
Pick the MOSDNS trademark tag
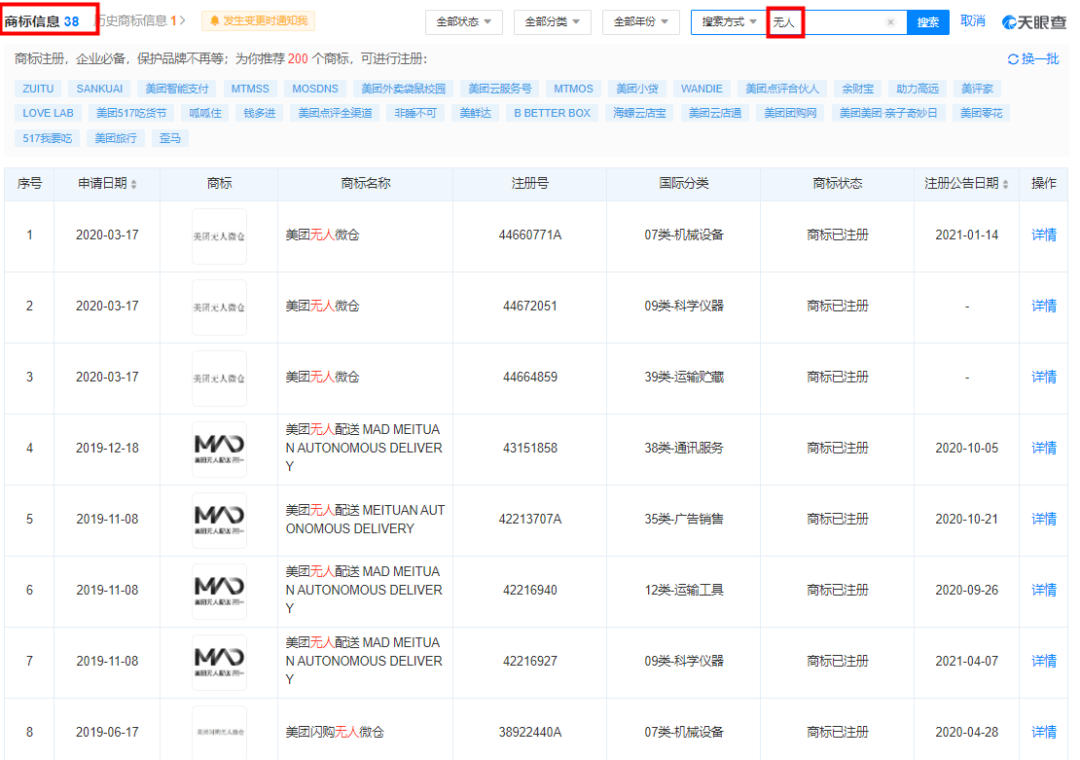[315, 89]
